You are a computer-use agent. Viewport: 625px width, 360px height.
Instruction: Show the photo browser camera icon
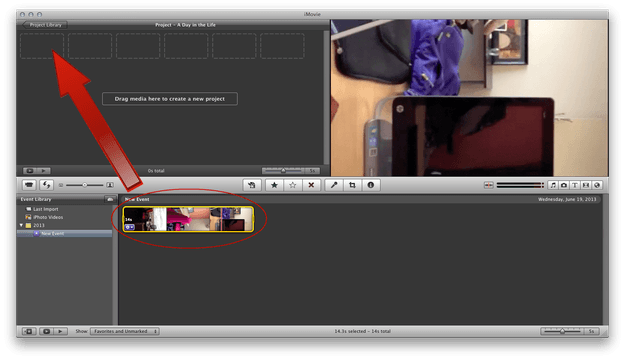(x=564, y=185)
